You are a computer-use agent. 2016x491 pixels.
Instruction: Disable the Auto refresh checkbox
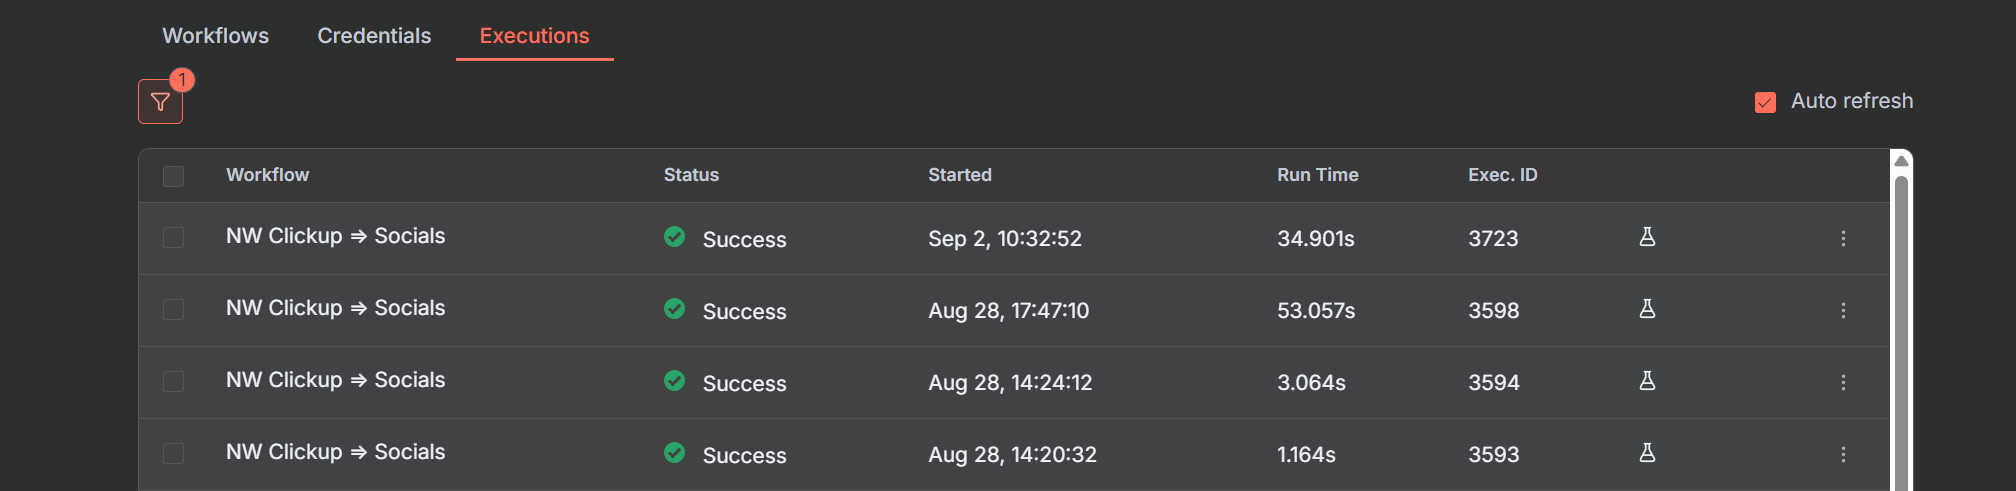[x=1765, y=102]
